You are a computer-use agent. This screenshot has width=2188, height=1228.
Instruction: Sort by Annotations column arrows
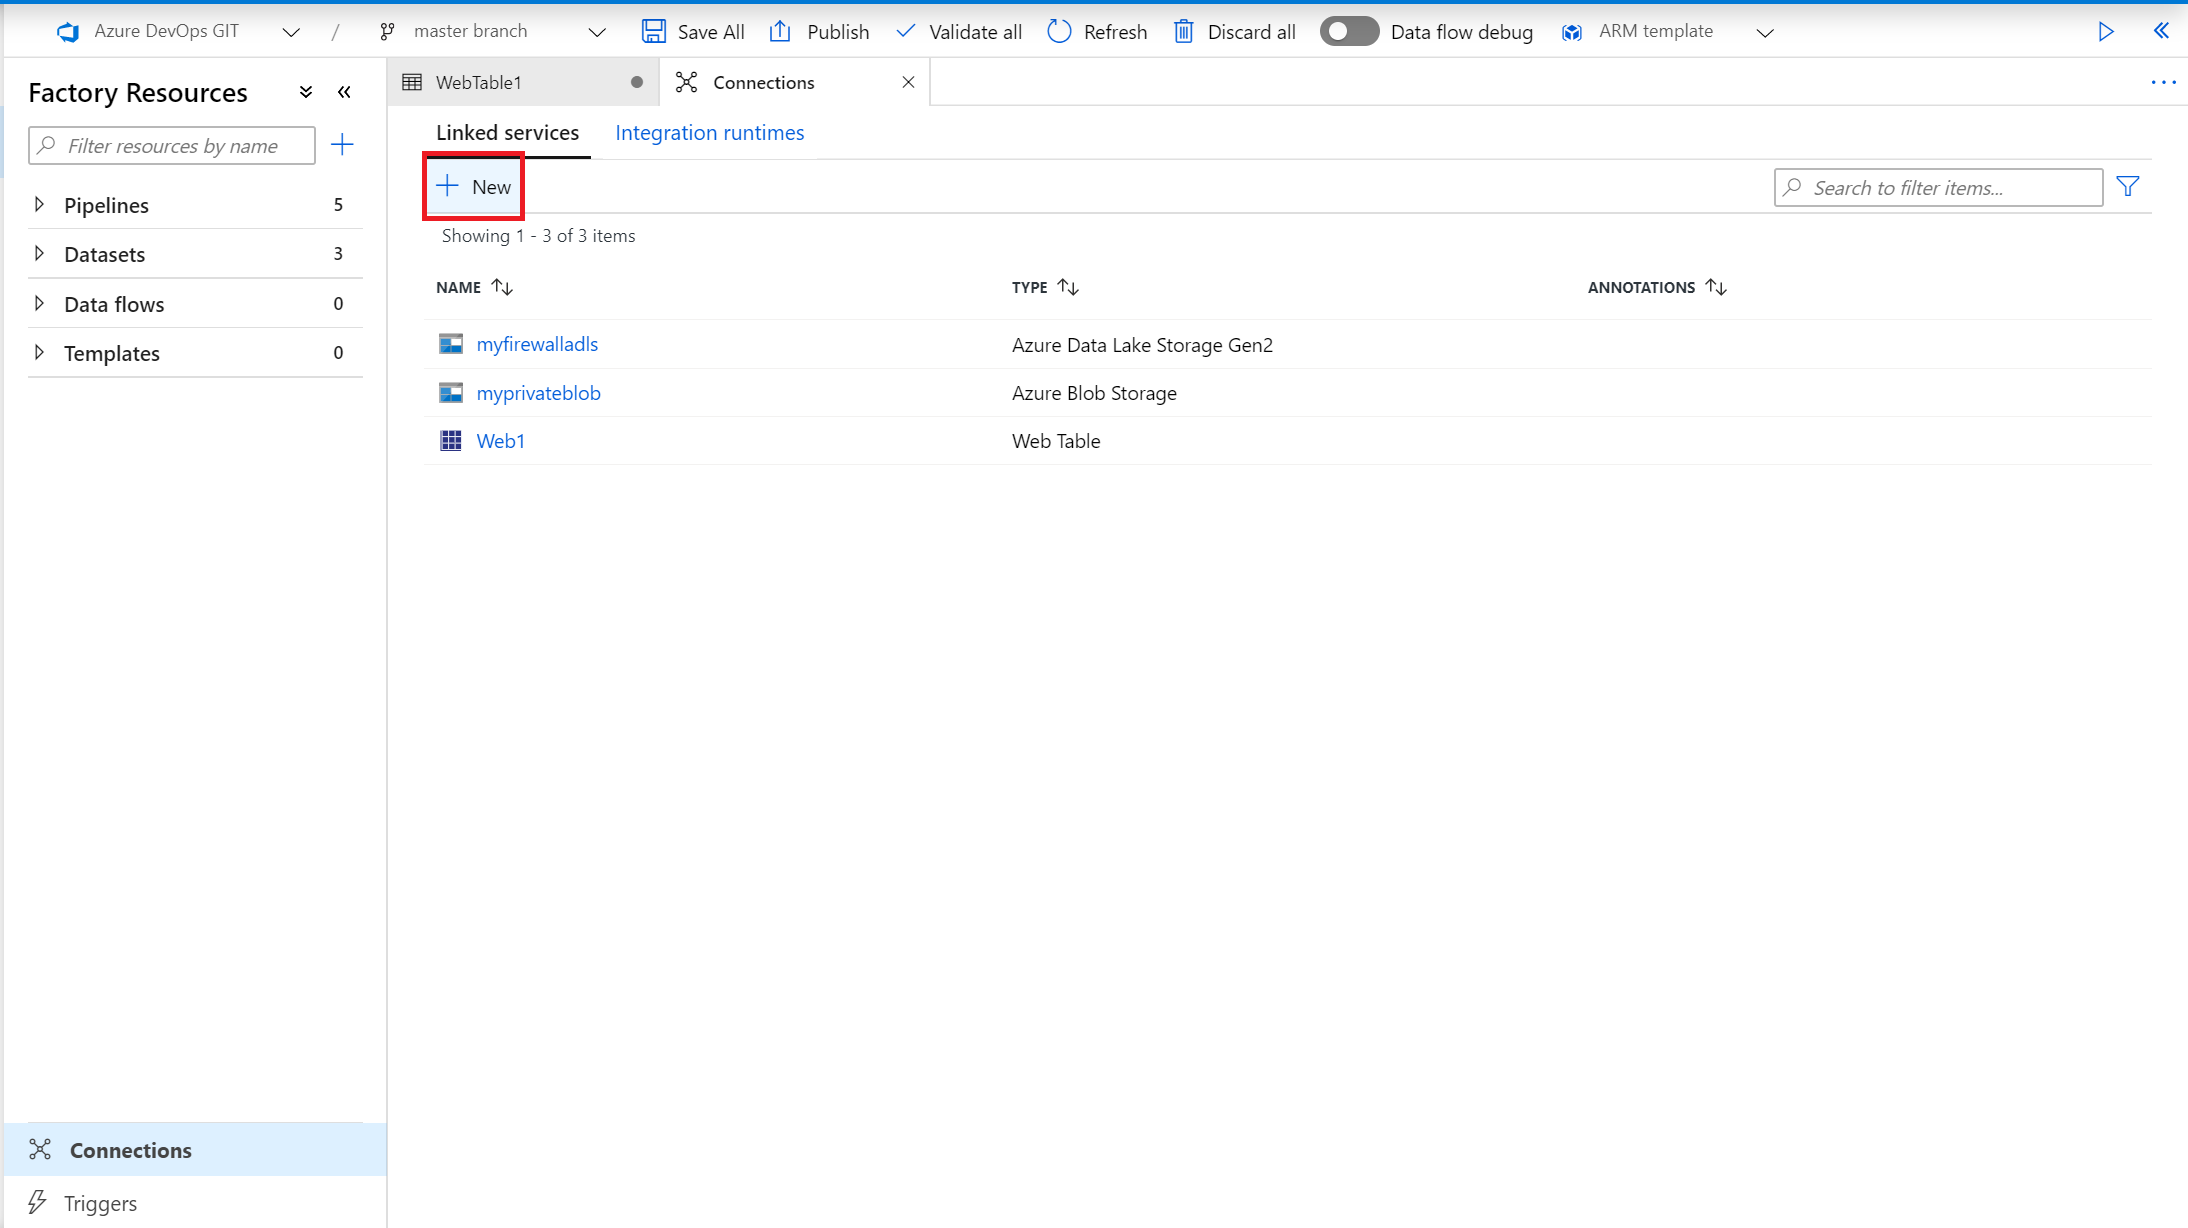click(1716, 287)
